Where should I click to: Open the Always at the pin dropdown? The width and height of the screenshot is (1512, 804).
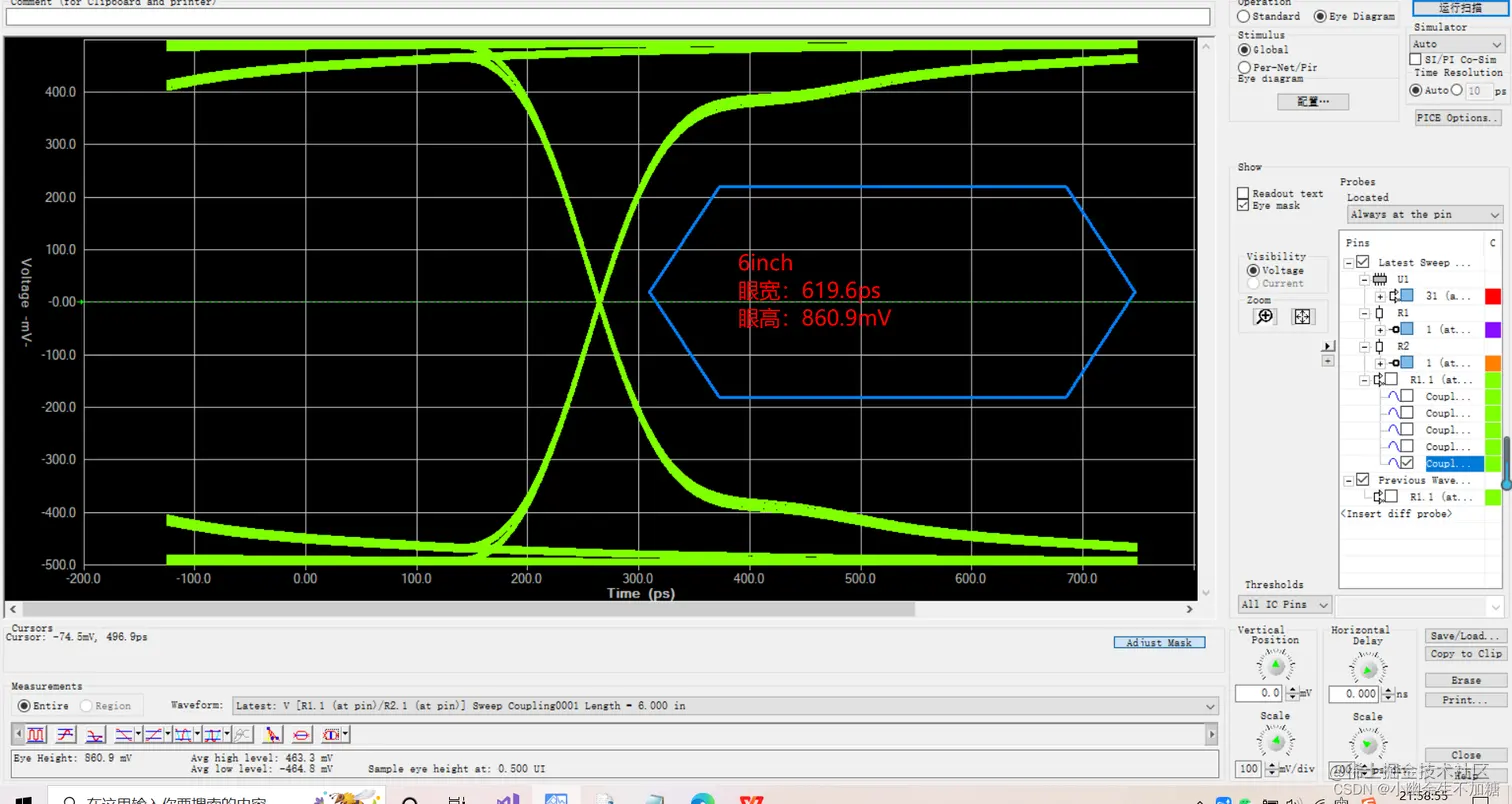[x=1424, y=215]
